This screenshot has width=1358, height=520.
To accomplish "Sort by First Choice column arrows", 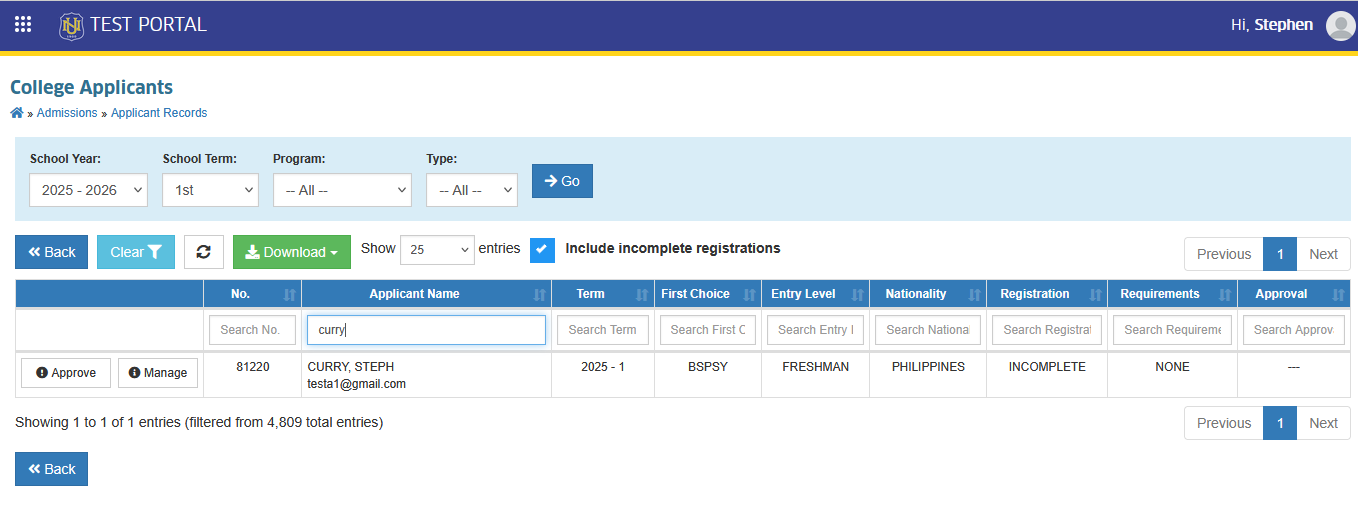I will point(749,294).
